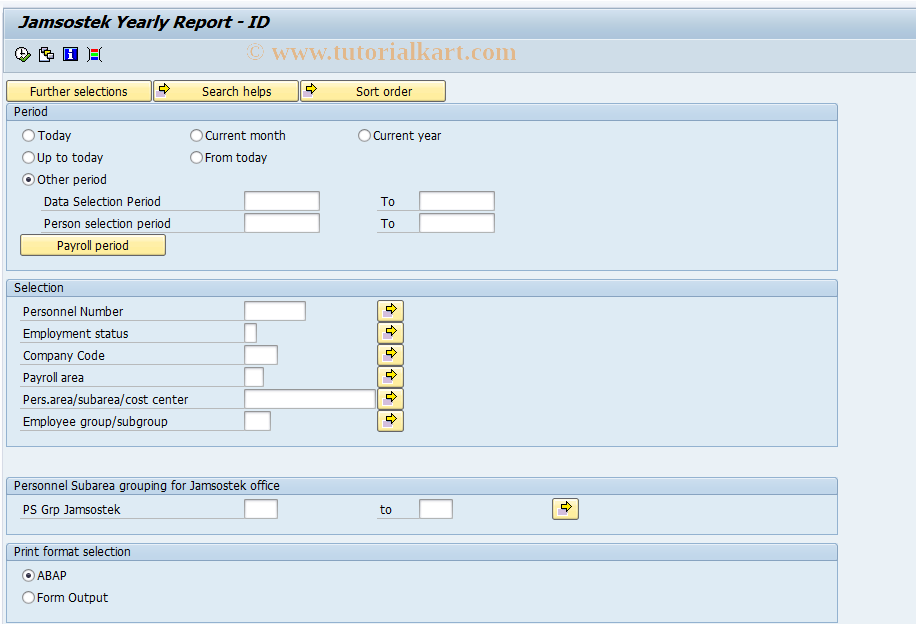This screenshot has width=916, height=624.
Task: Open multiple selection for Payroll area
Action: [390, 377]
